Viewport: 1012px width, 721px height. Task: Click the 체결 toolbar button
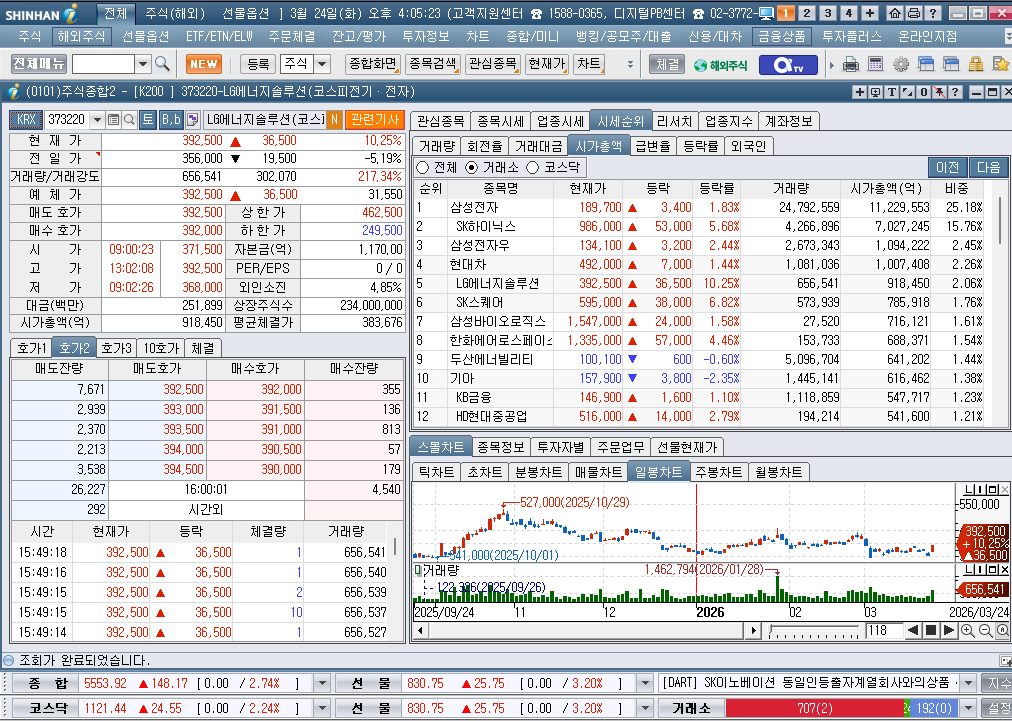667,64
